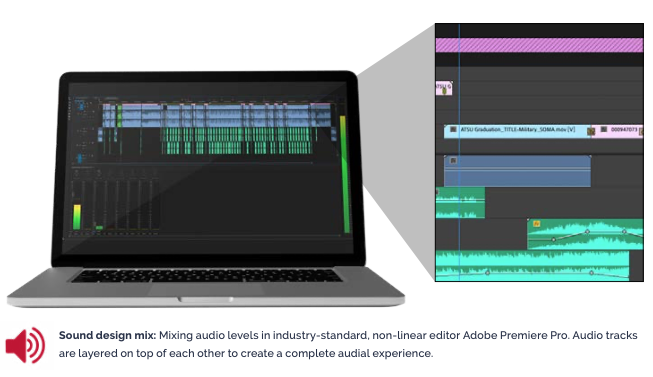The height and width of the screenshot is (377, 653).
Task: Click middle volume keyframe on green fx audio clip
Action: (588, 231)
